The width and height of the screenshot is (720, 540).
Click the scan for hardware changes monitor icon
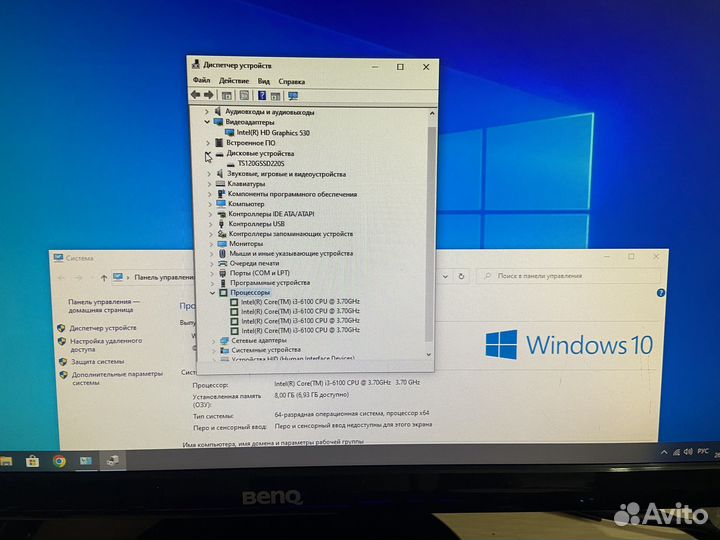[293, 96]
